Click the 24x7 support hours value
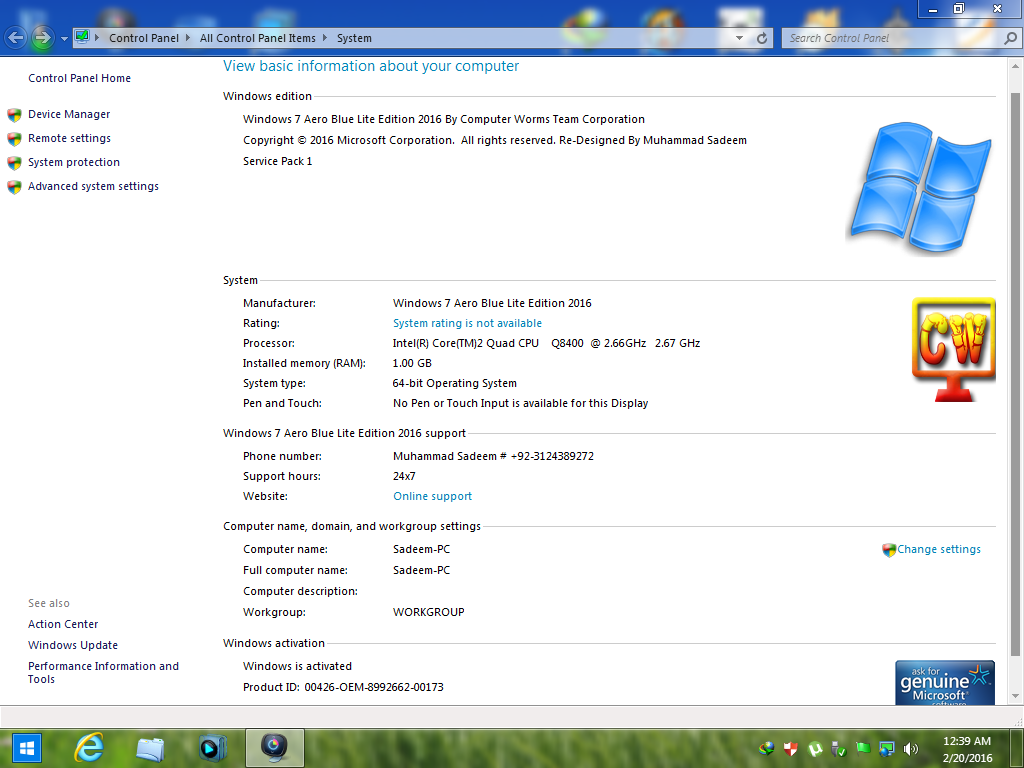 click(404, 476)
